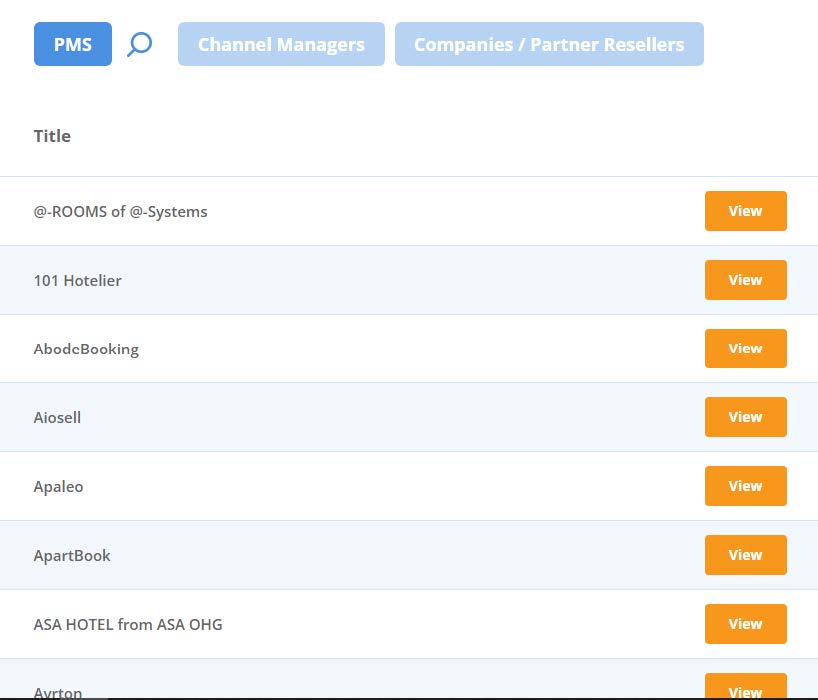Click the Title column header
The height and width of the screenshot is (700, 818).
click(x=52, y=136)
